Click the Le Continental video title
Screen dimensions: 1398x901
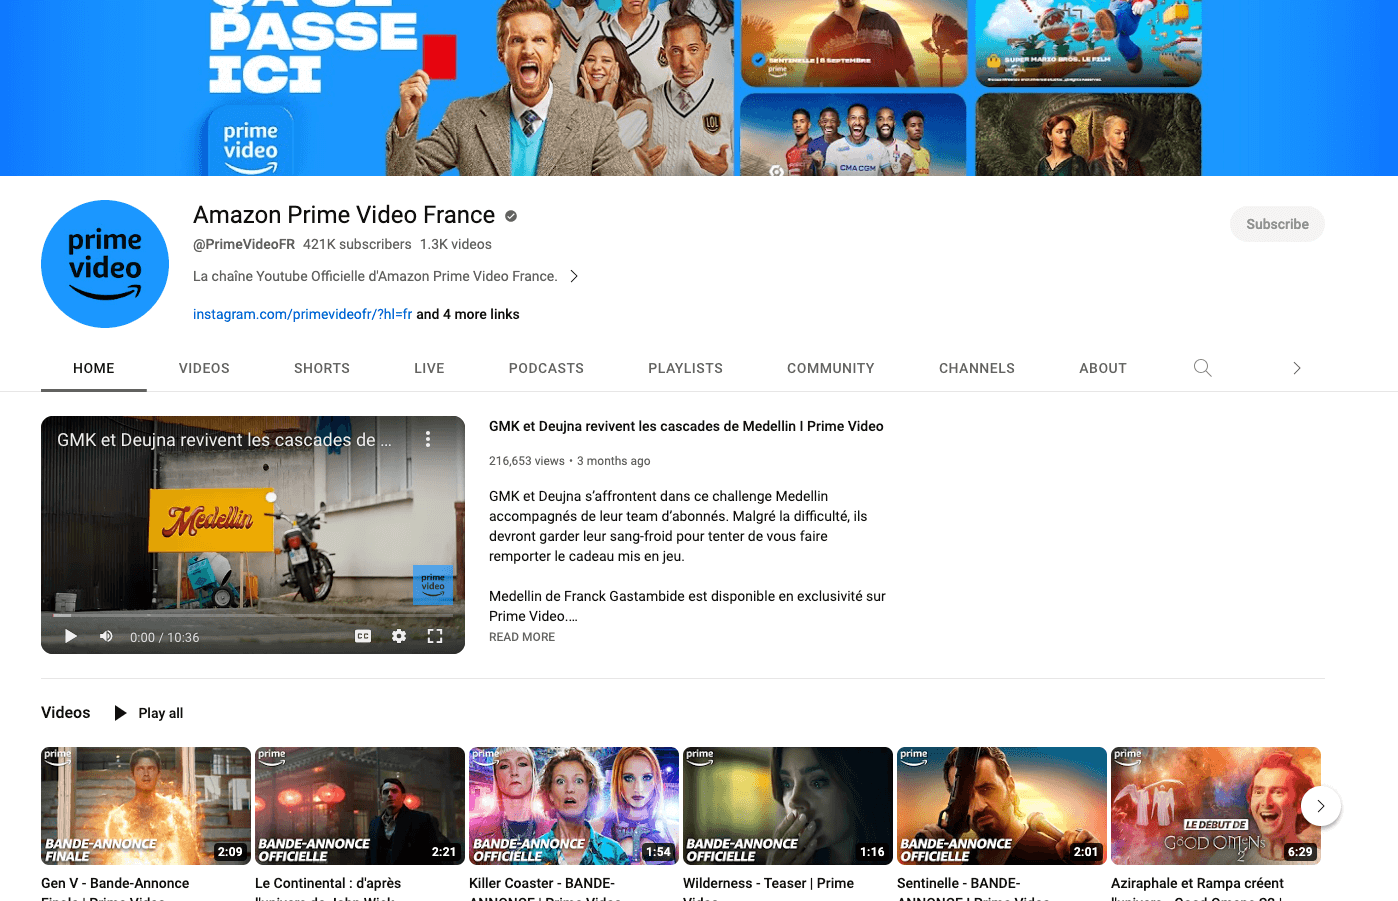328,888
